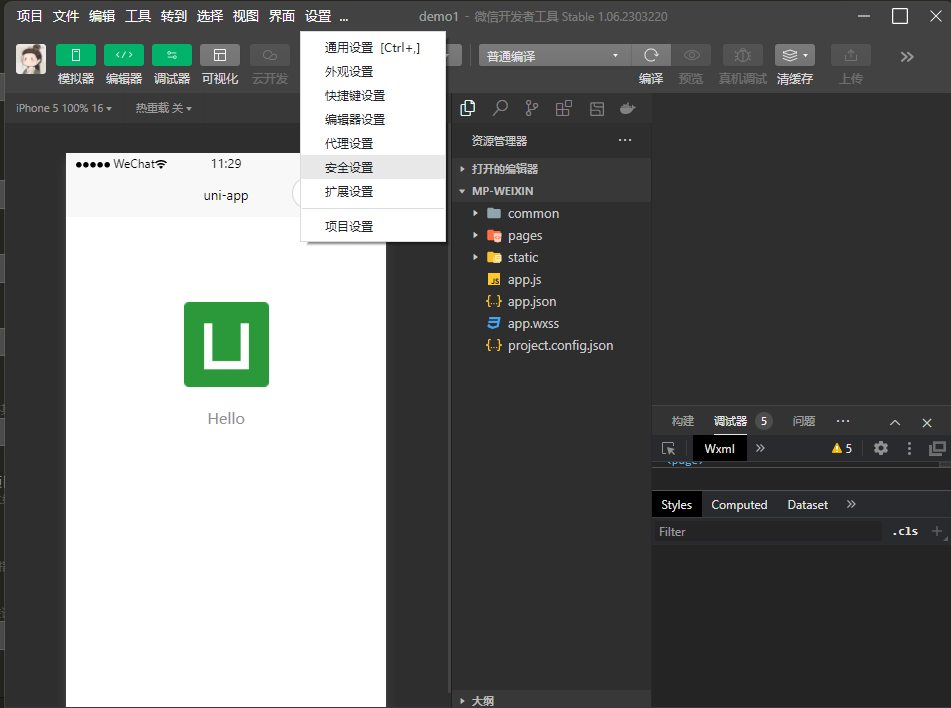This screenshot has height=708, width=951.
Task: Select 代理设置 menu entry
Action: 373,143
